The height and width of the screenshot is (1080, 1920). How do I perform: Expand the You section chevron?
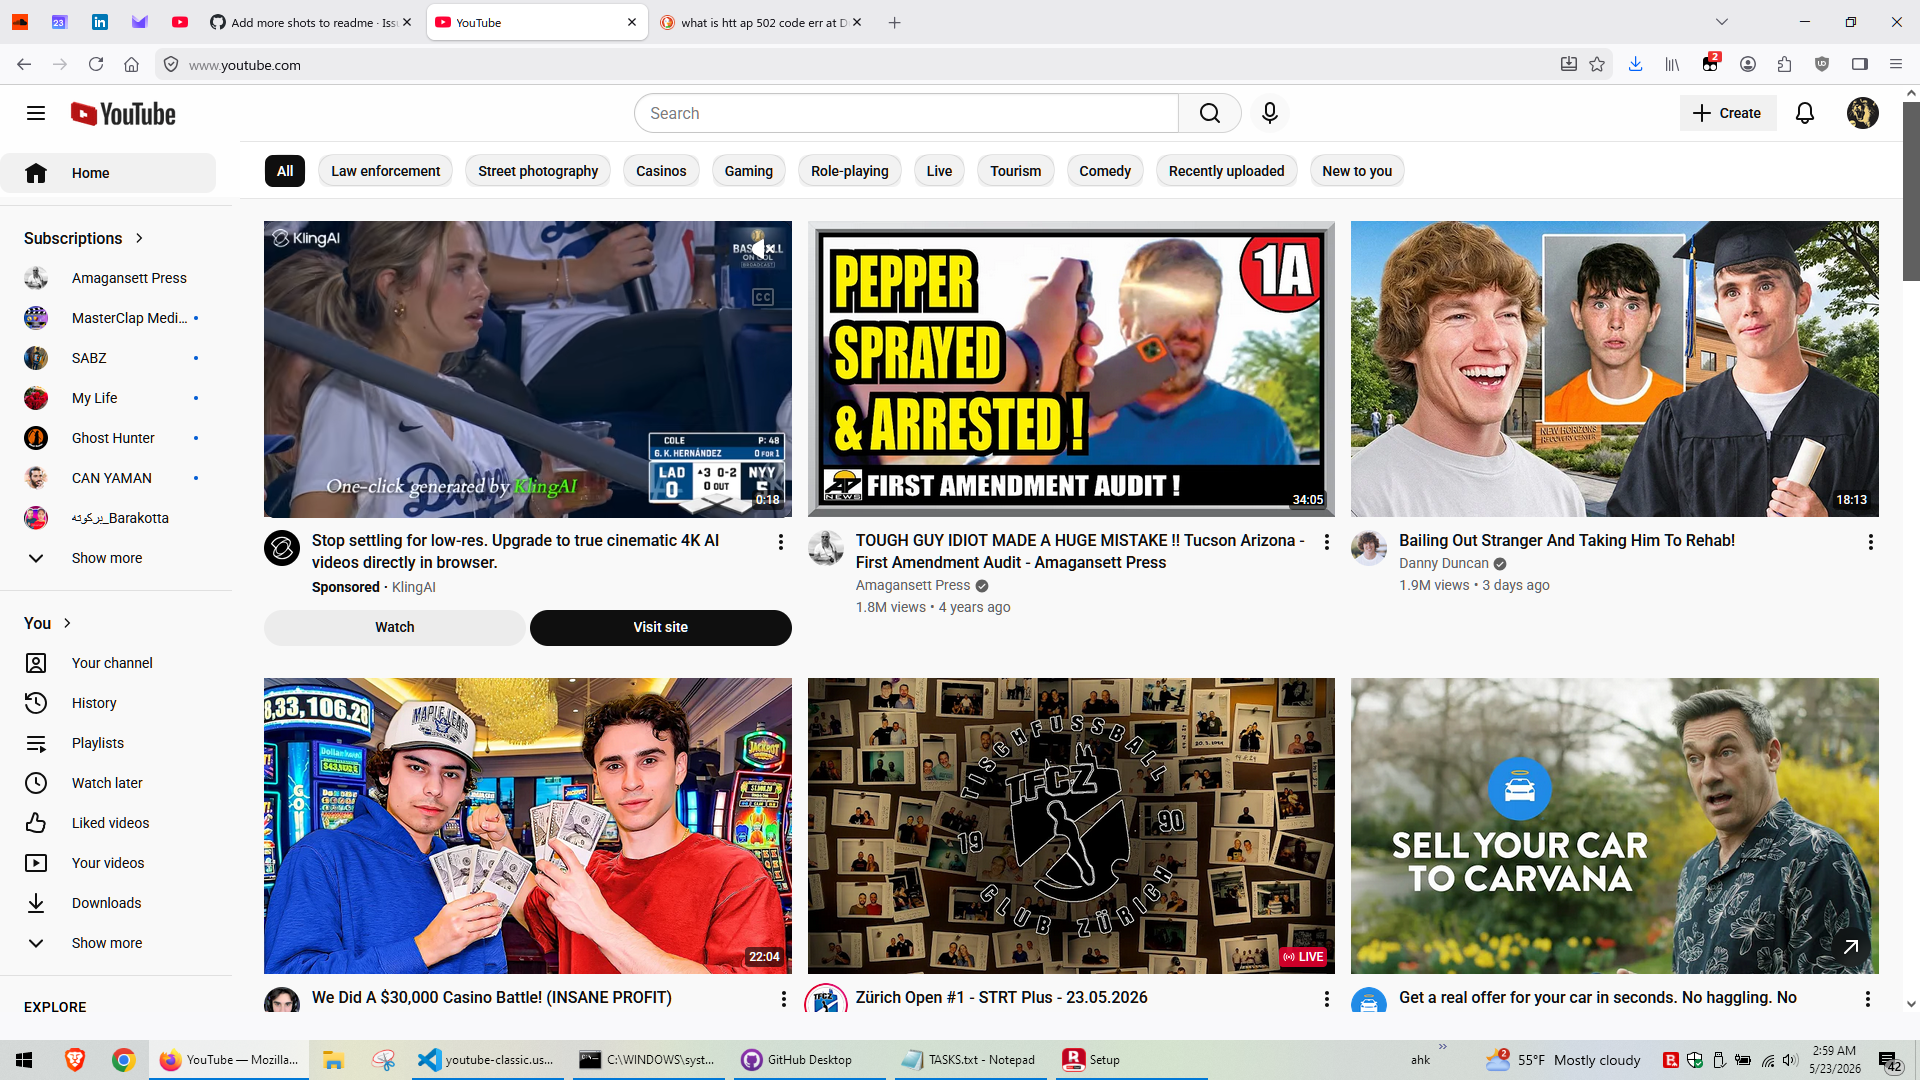click(67, 623)
